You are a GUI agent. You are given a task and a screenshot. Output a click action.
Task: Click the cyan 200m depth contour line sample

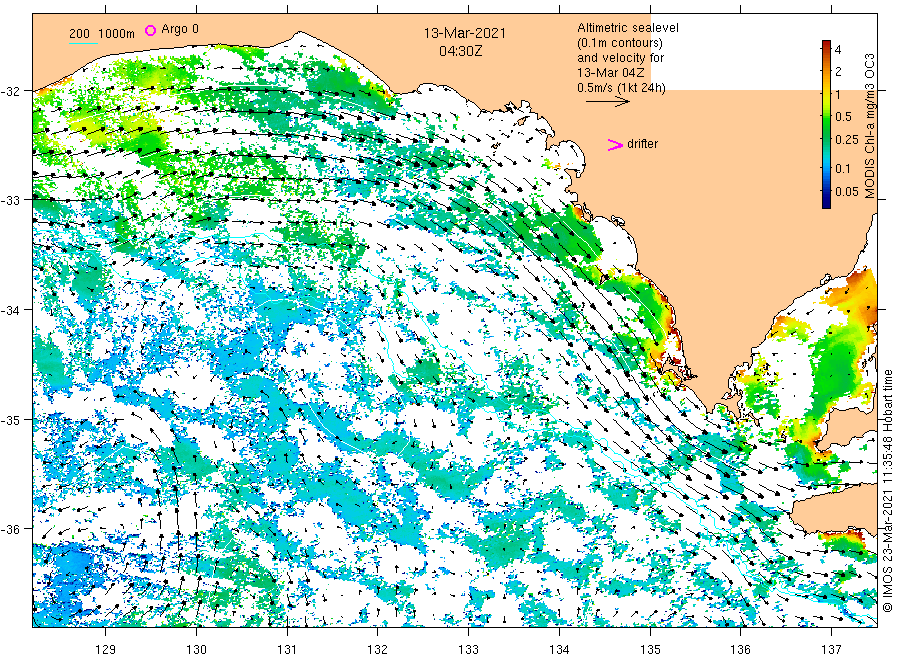coord(83,43)
